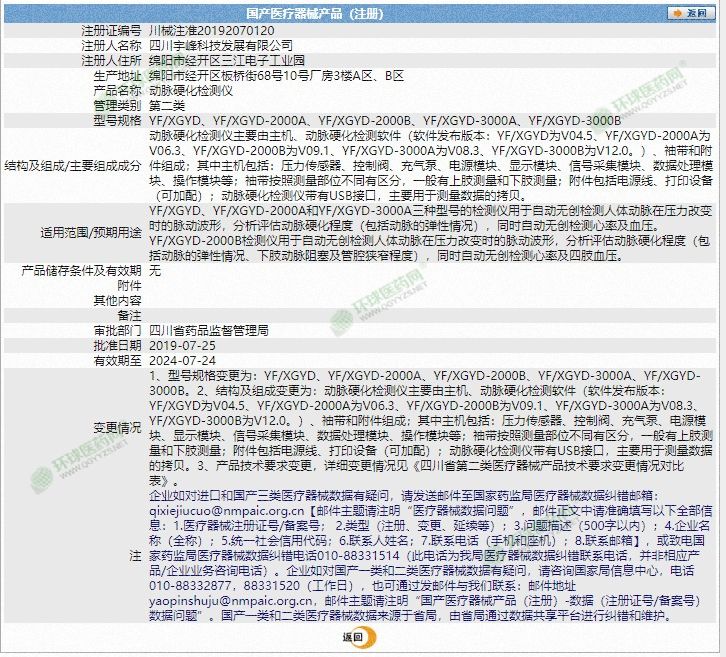Click approval department 四川省药品监督管理局
The width and height of the screenshot is (726, 657).
(x=208, y=329)
